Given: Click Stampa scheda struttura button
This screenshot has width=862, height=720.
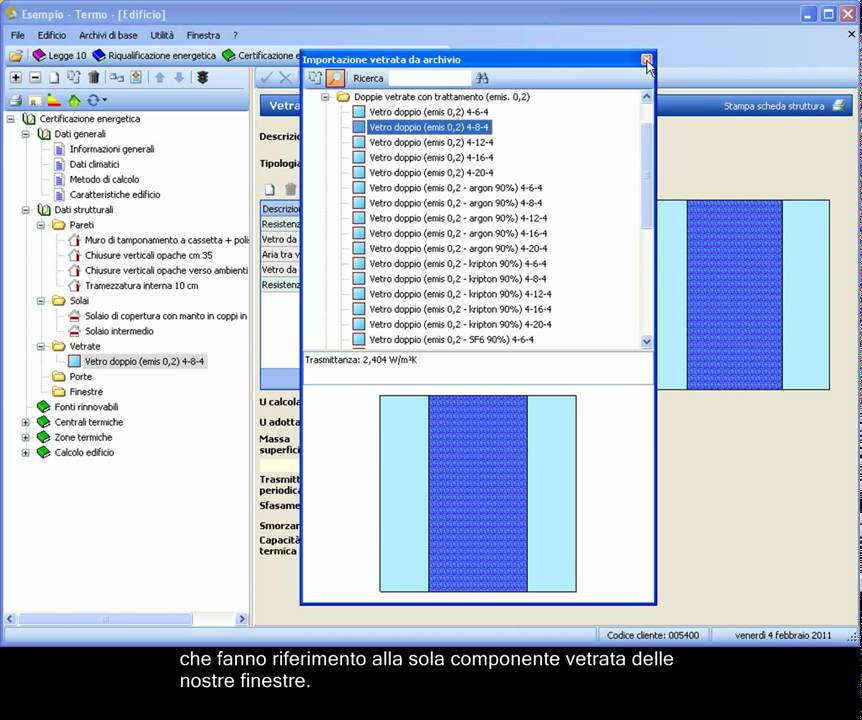Looking at the screenshot, I should 784,106.
